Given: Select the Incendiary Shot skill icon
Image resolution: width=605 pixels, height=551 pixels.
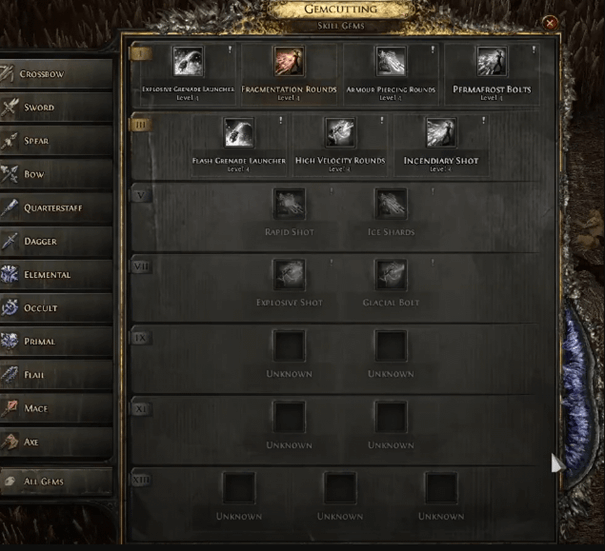Looking at the screenshot, I should pos(441,133).
